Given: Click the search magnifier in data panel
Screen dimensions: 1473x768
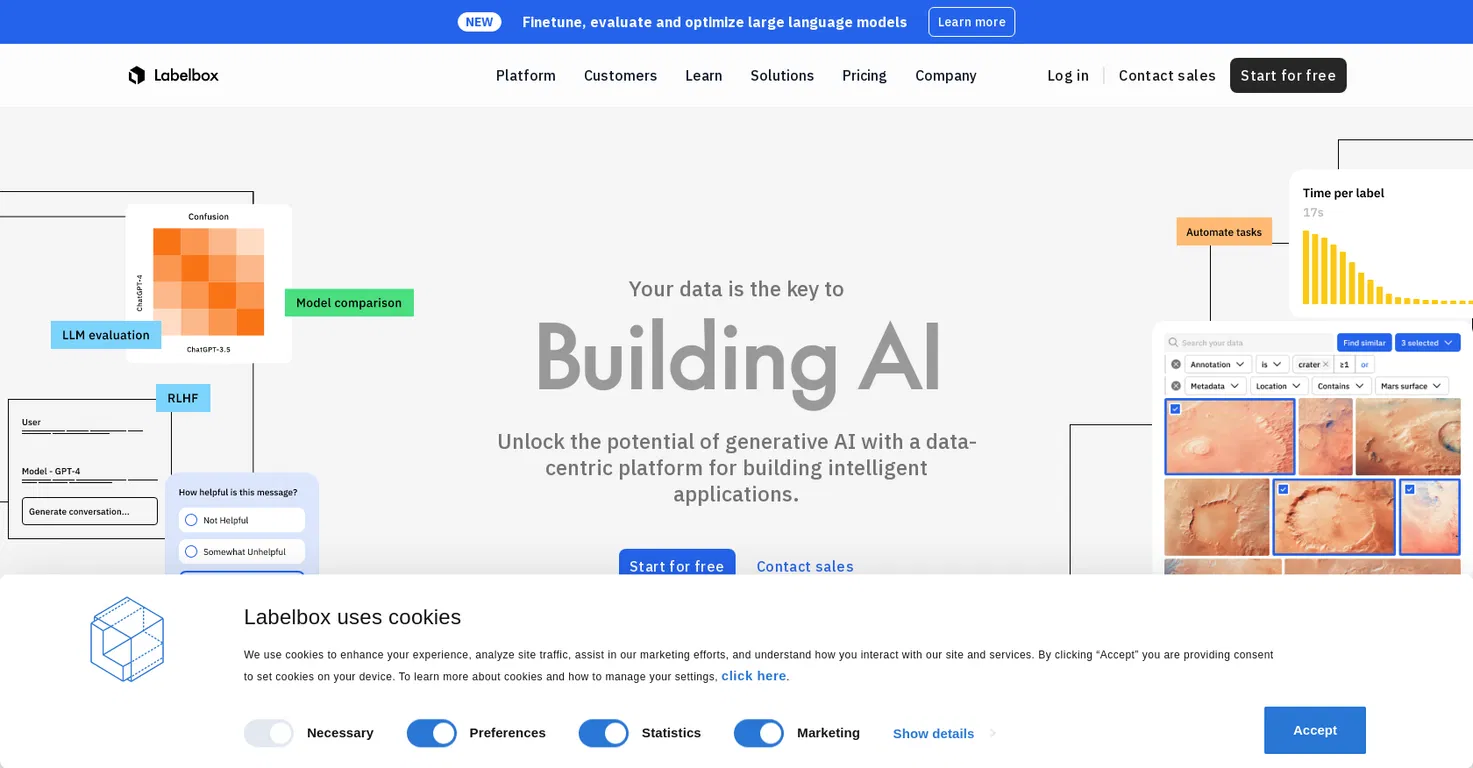Looking at the screenshot, I should click(x=1175, y=343).
